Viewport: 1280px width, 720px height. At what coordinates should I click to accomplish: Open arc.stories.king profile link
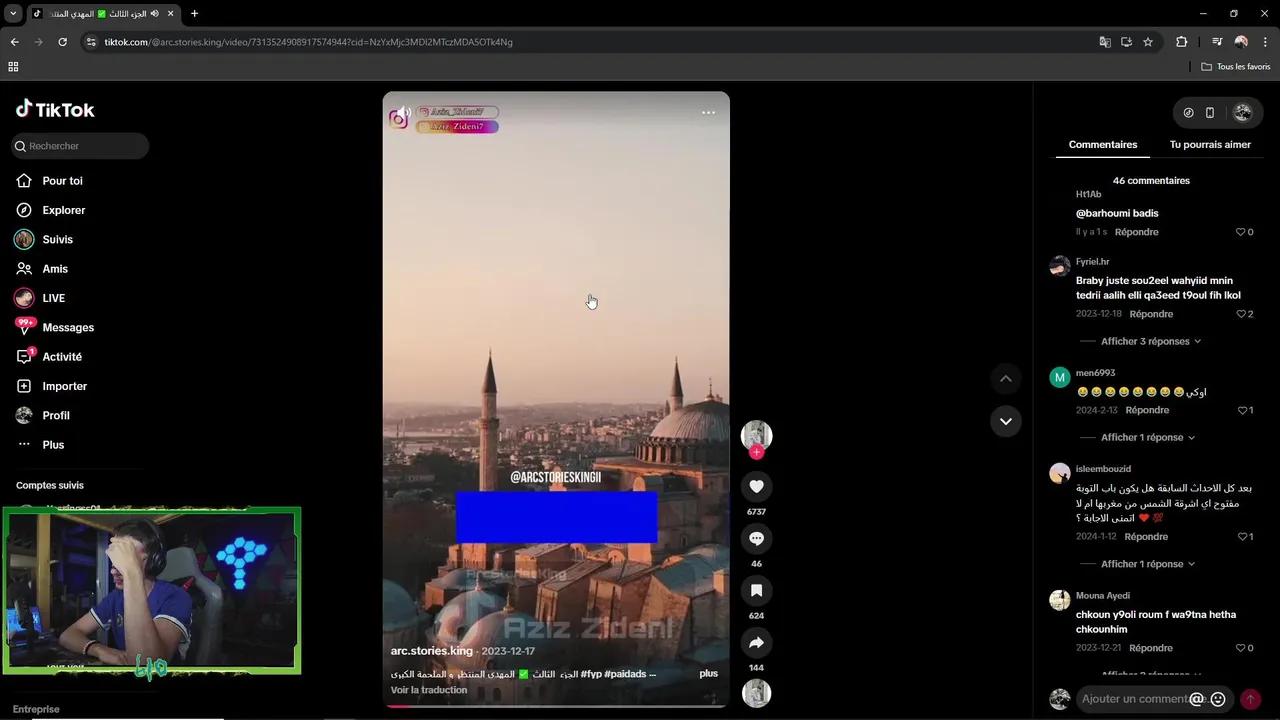point(432,651)
